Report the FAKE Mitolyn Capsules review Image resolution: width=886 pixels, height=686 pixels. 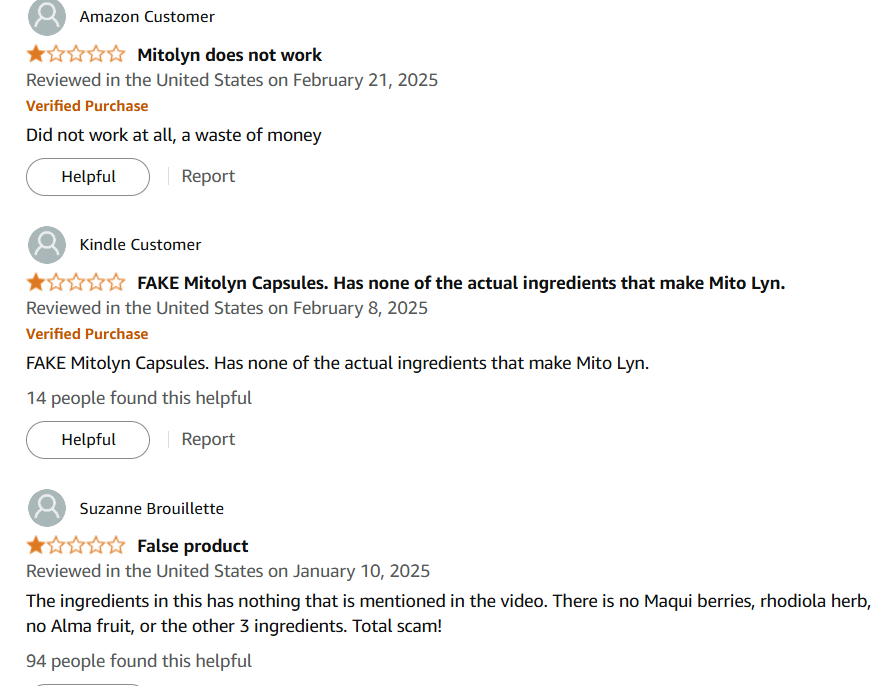(x=208, y=439)
